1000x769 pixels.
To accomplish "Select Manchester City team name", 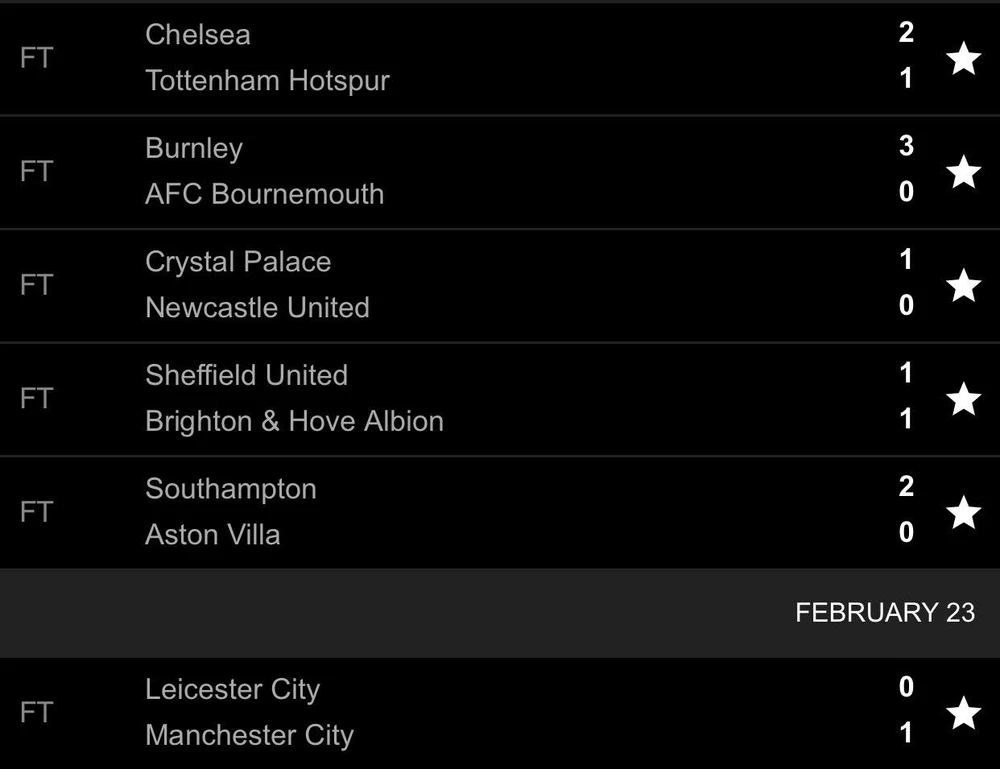I will click(x=249, y=736).
